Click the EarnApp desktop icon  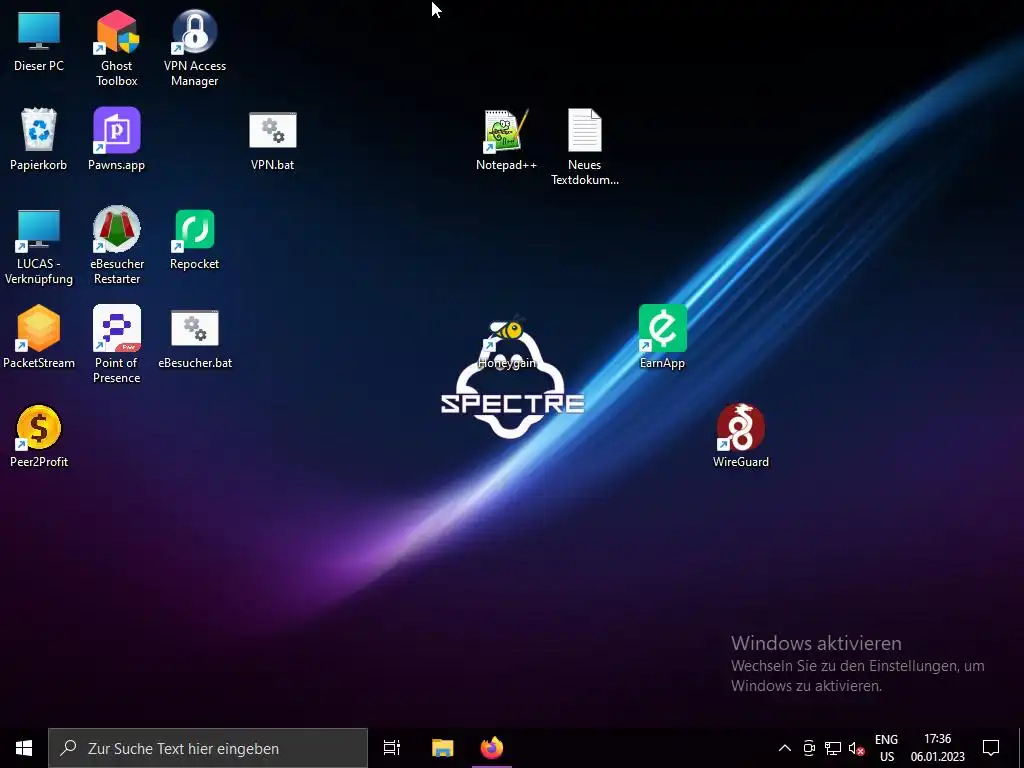click(662, 337)
